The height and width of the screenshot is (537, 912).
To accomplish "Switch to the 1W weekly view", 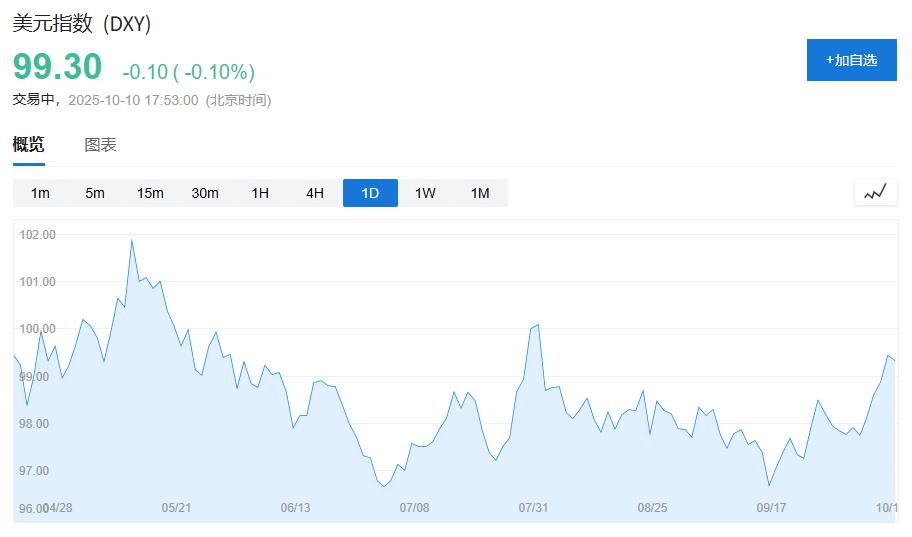I will tap(425, 193).
